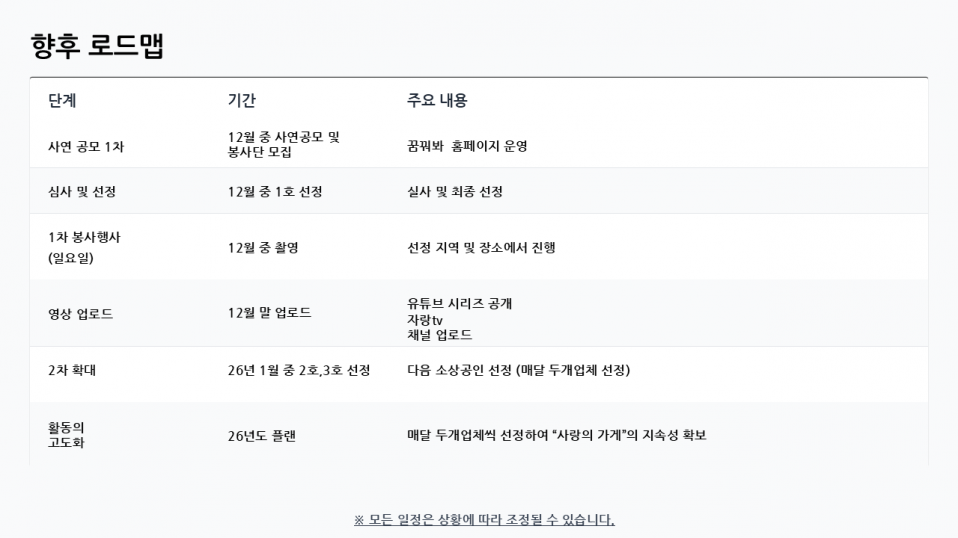Click the '기간' column header
The image size is (958, 538).
[241, 100]
